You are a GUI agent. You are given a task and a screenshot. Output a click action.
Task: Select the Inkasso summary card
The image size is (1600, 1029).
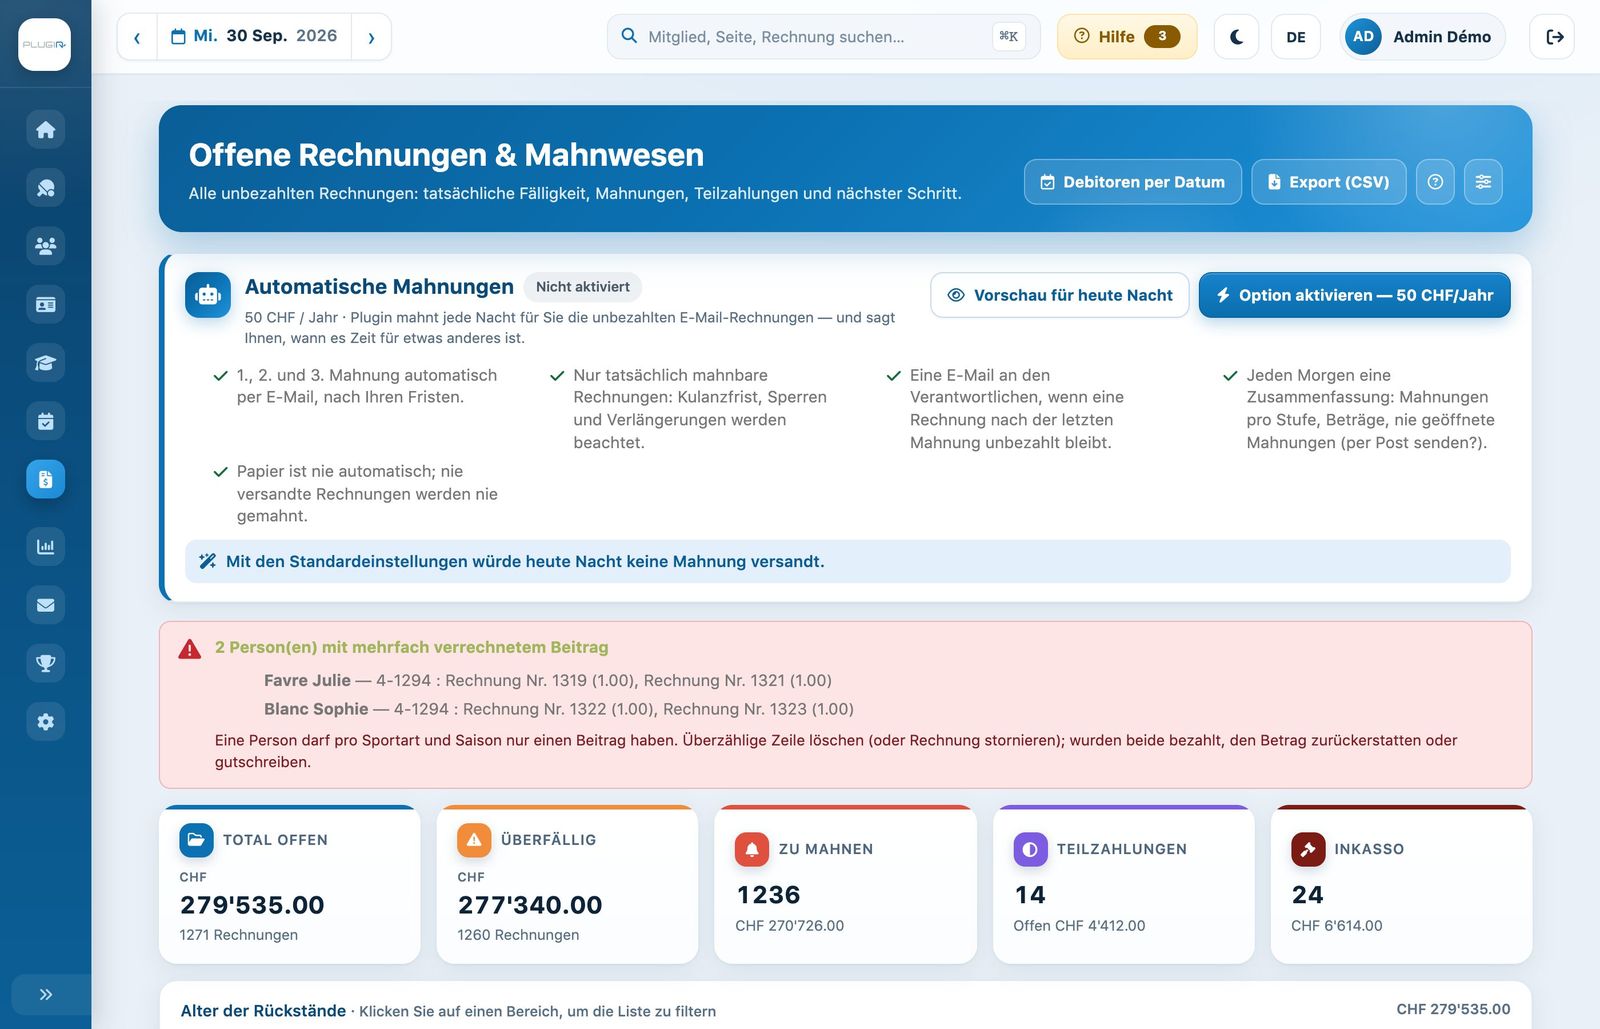(1401, 885)
